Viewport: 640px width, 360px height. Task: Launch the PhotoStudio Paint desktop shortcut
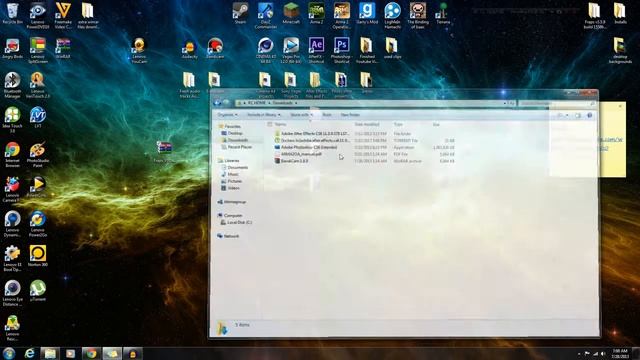coord(38,154)
